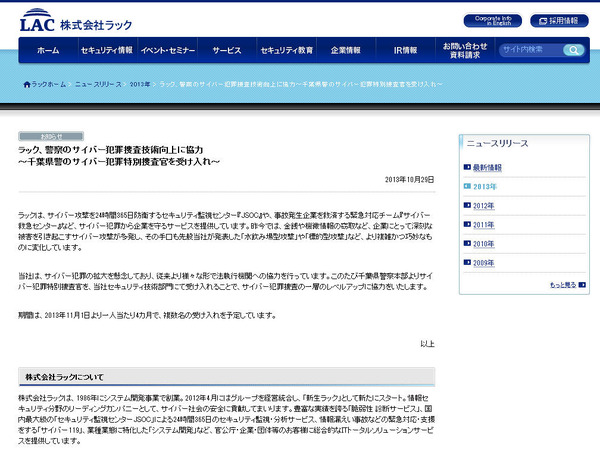Click the arrow icon beside 2010年
The height and width of the screenshot is (472, 600).
[467, 243]
